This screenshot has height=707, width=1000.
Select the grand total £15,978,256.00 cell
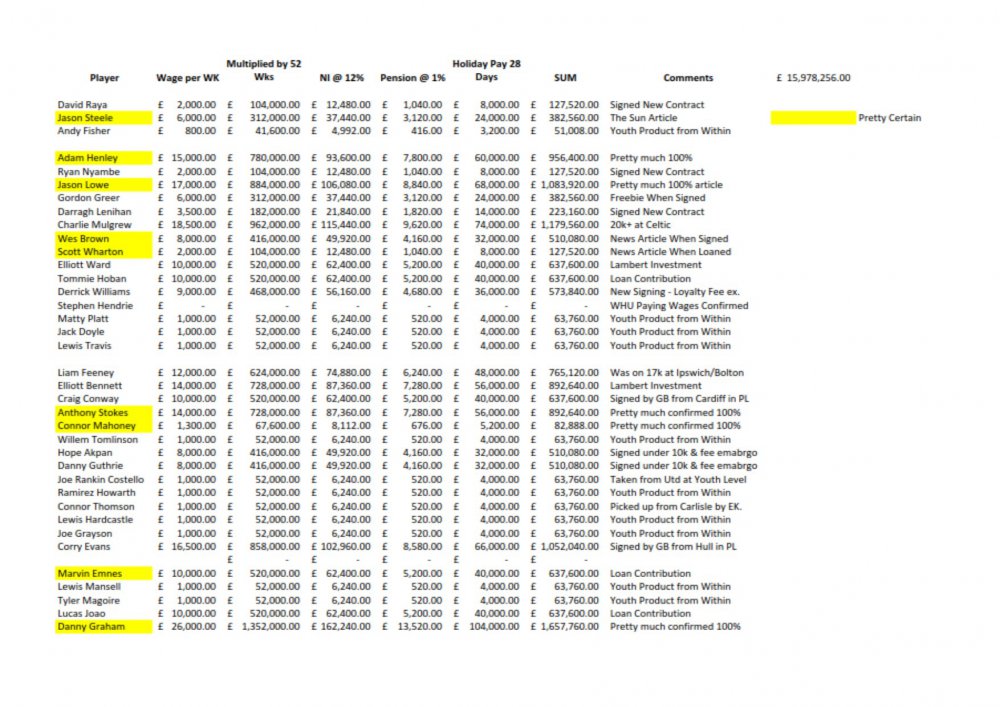tap(813, 78)
